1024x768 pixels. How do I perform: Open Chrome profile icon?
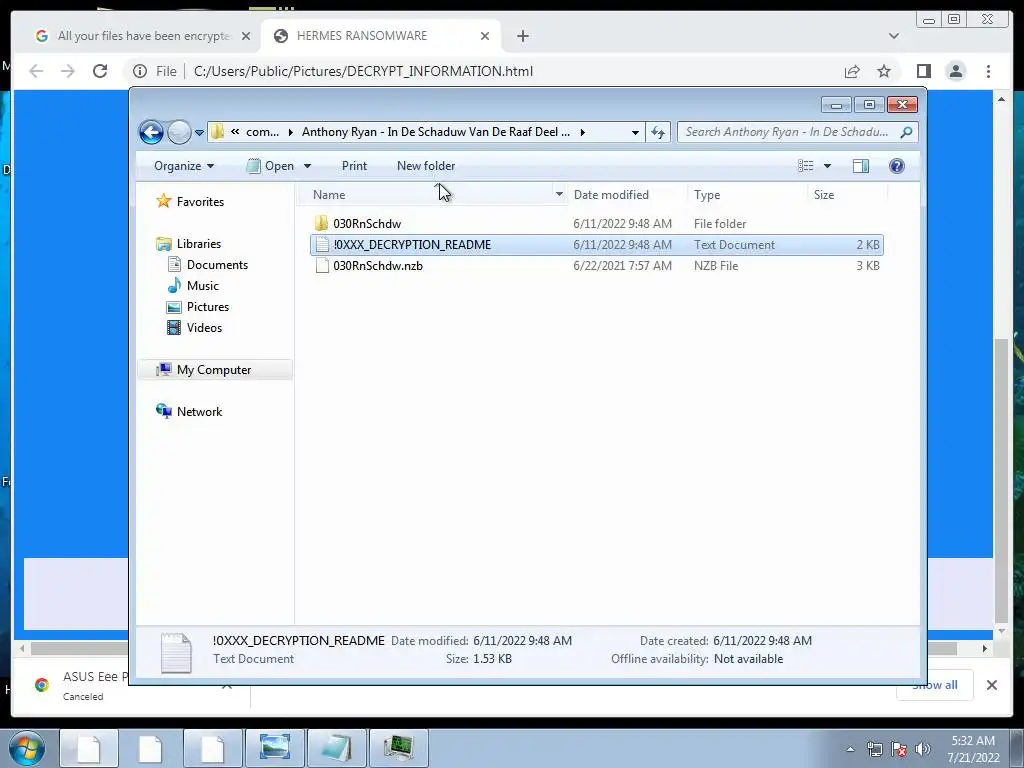[955, 71]
